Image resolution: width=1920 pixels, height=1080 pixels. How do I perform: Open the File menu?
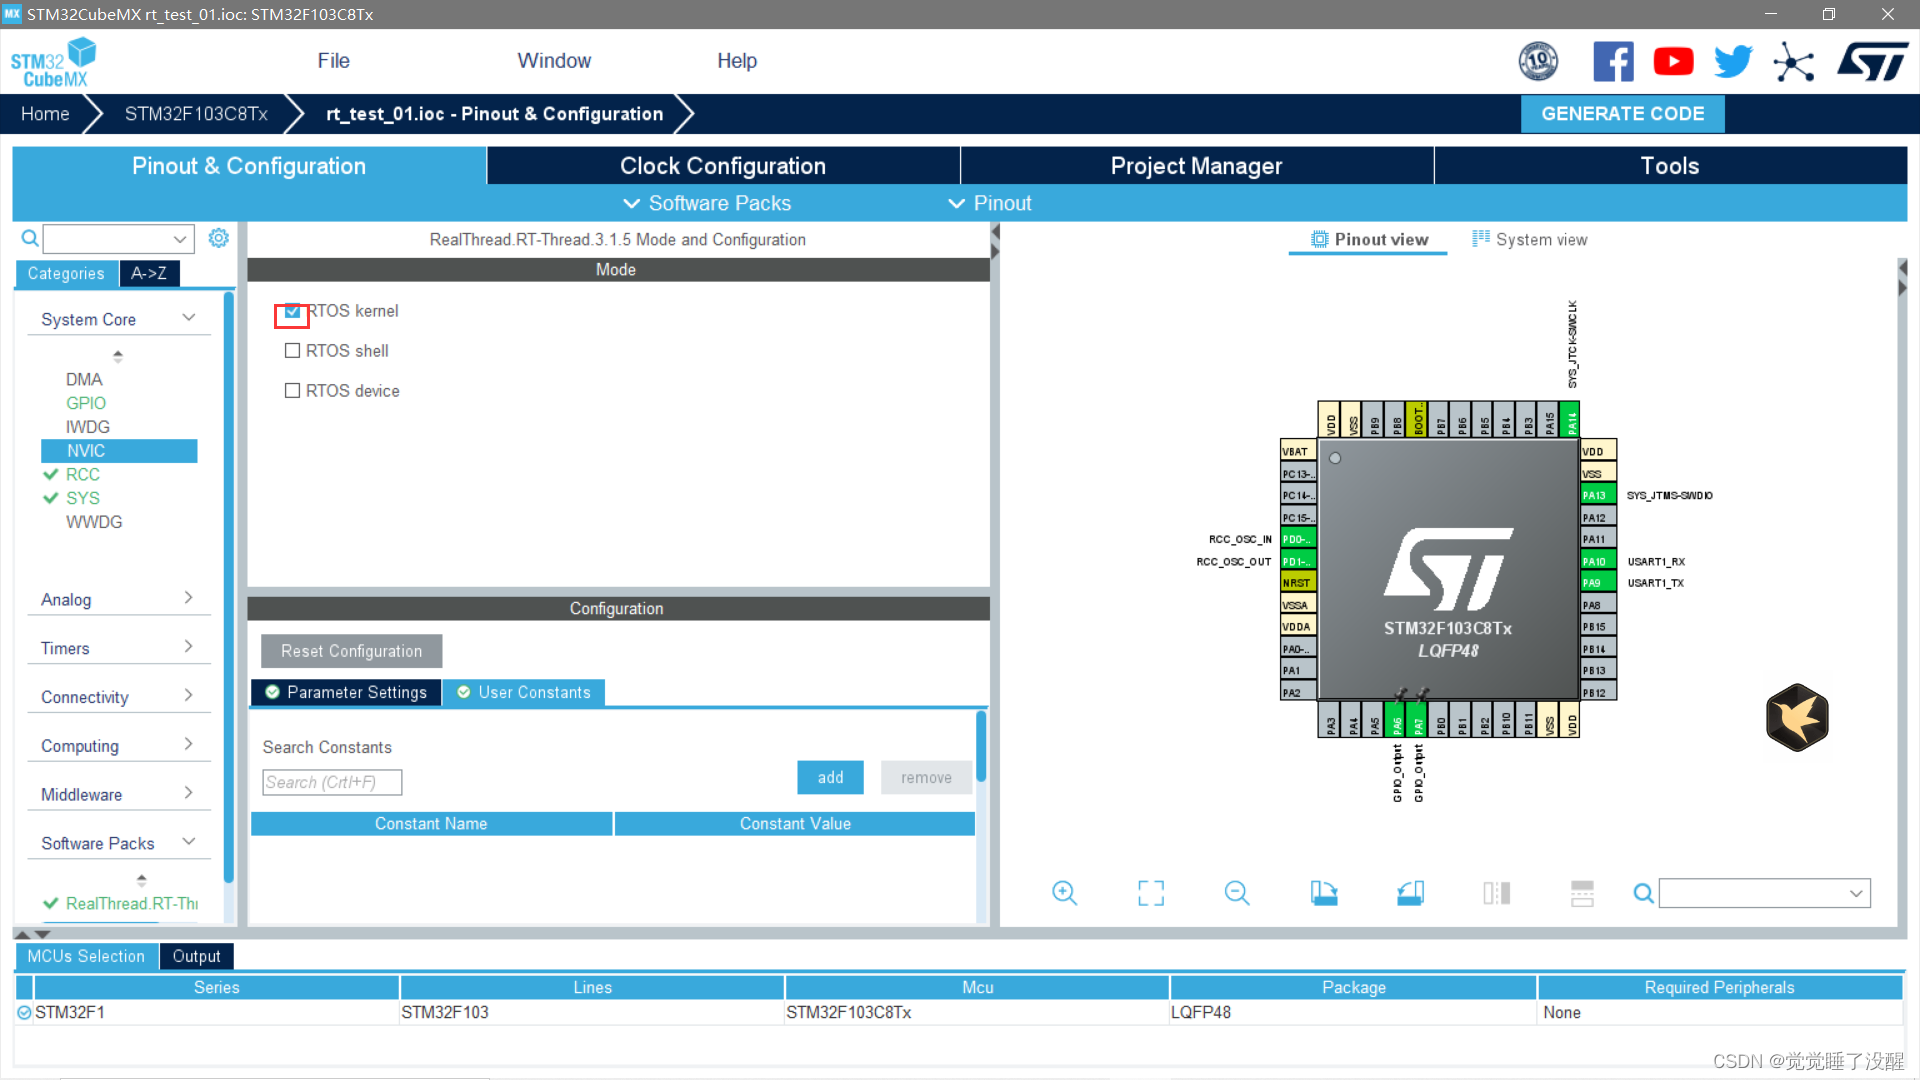pos(333,61)
